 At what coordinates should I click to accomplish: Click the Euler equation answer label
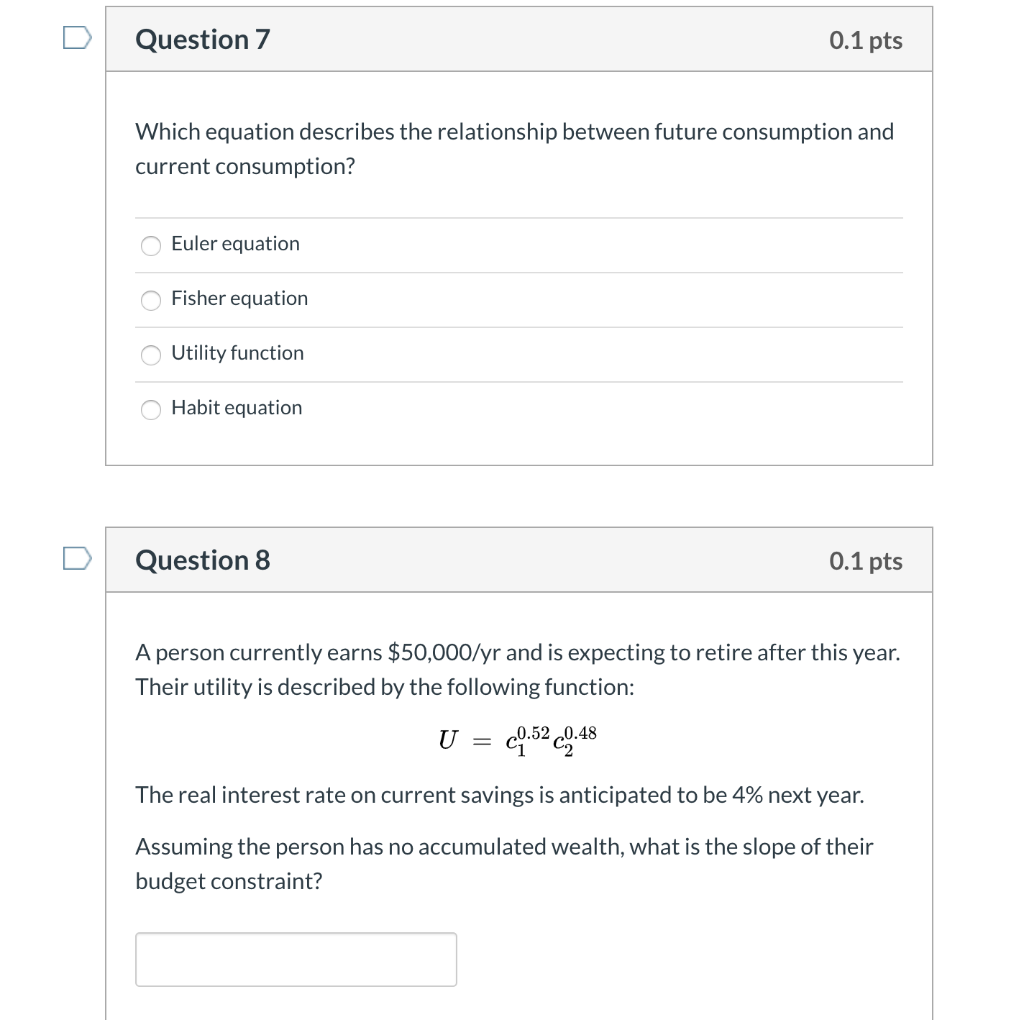(x=235, y=243)
